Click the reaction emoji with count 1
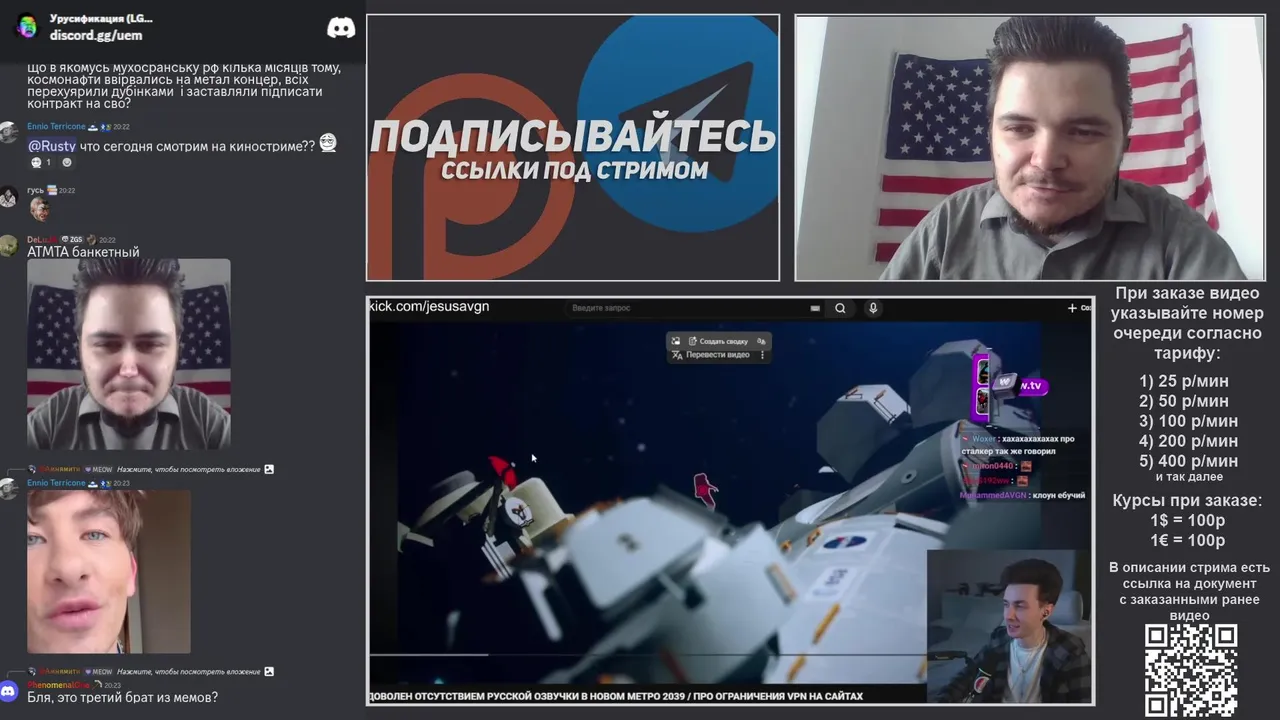The image size is (1280, 720). [x=41, y=162]
